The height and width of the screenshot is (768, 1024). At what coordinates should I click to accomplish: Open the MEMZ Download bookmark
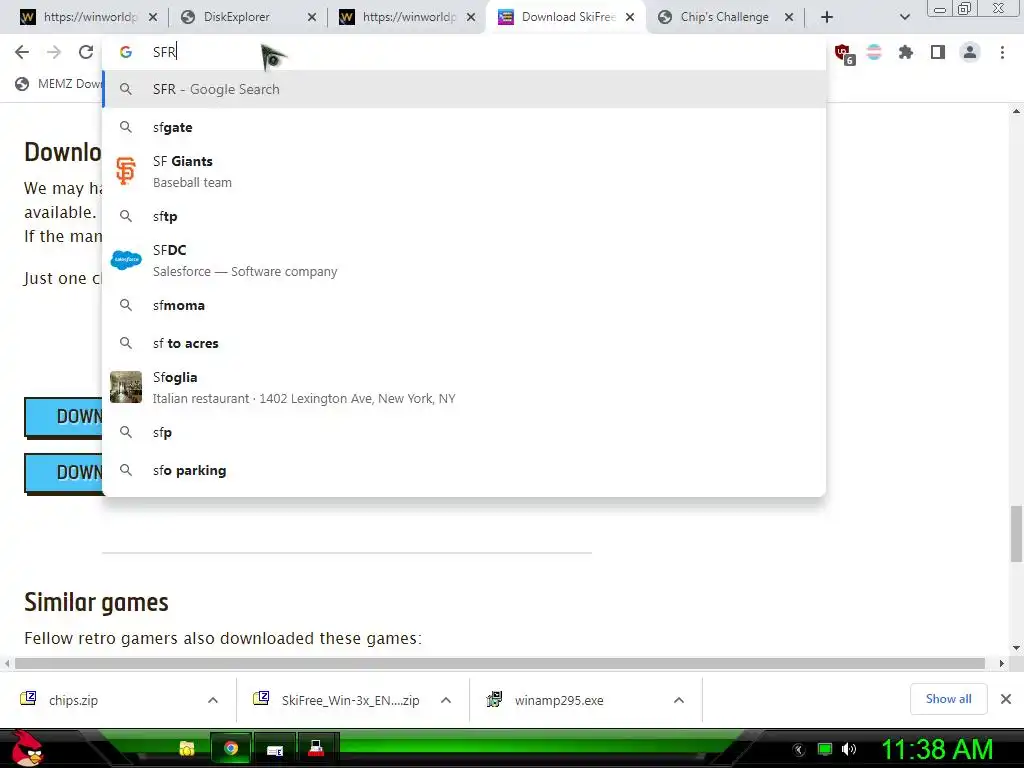pos(59,84)
